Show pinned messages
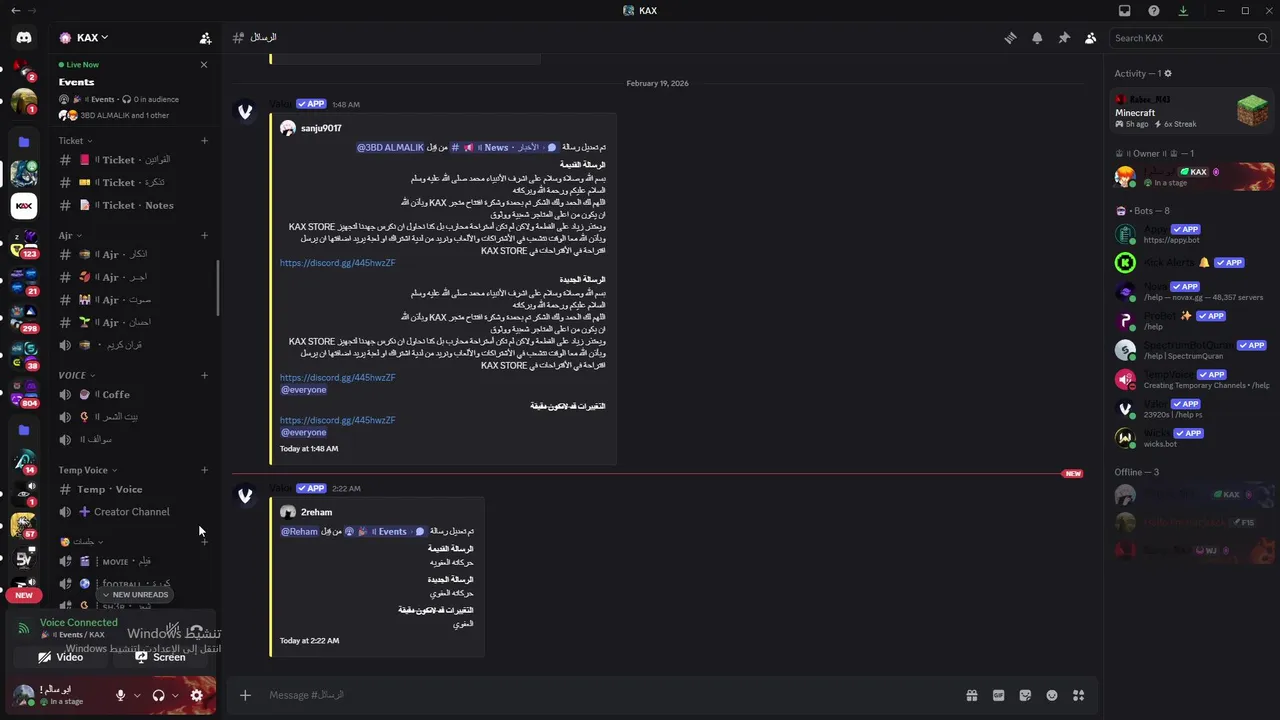Viewport: 1280px width, 720px height. (1064, 38)
